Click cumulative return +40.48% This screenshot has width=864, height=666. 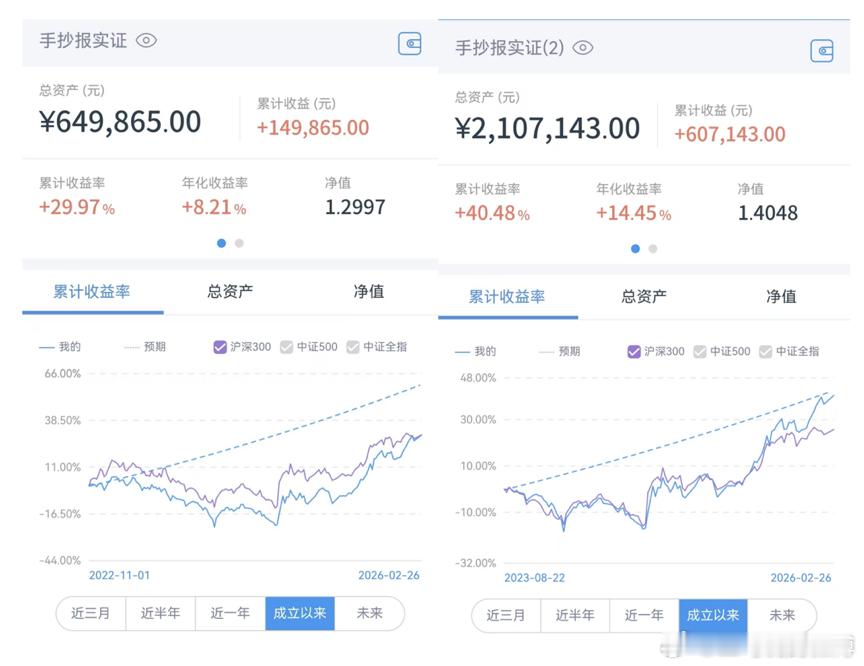click(492, 213)
